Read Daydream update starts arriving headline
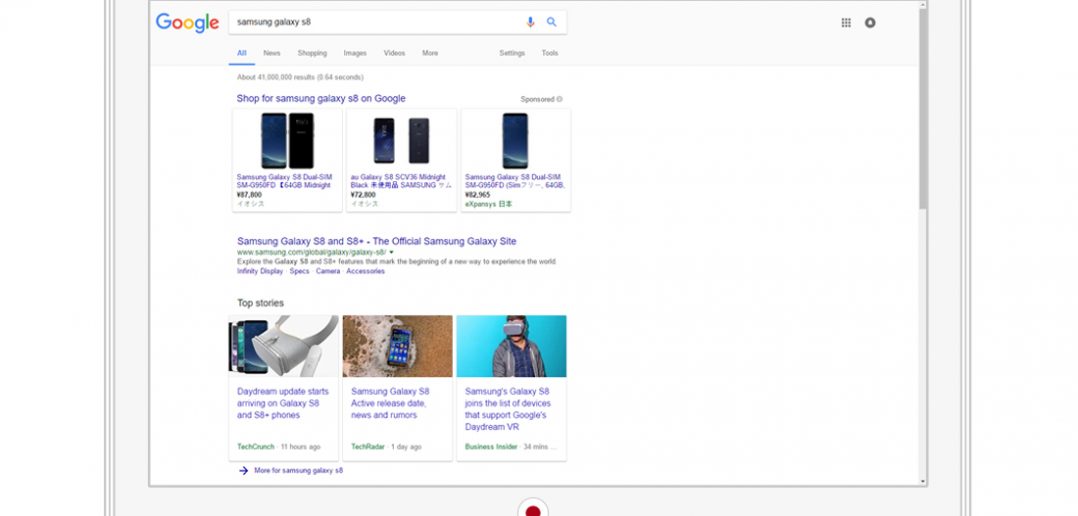 [283, 403]
